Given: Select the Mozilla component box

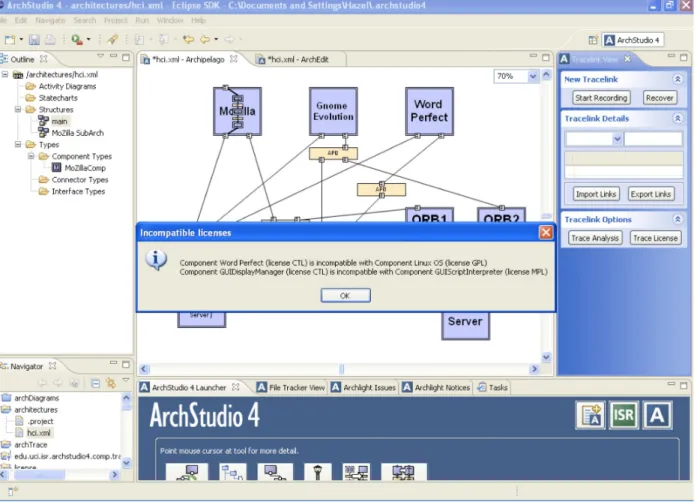Looking at the screenshot, I should click(x=237, y=111).
